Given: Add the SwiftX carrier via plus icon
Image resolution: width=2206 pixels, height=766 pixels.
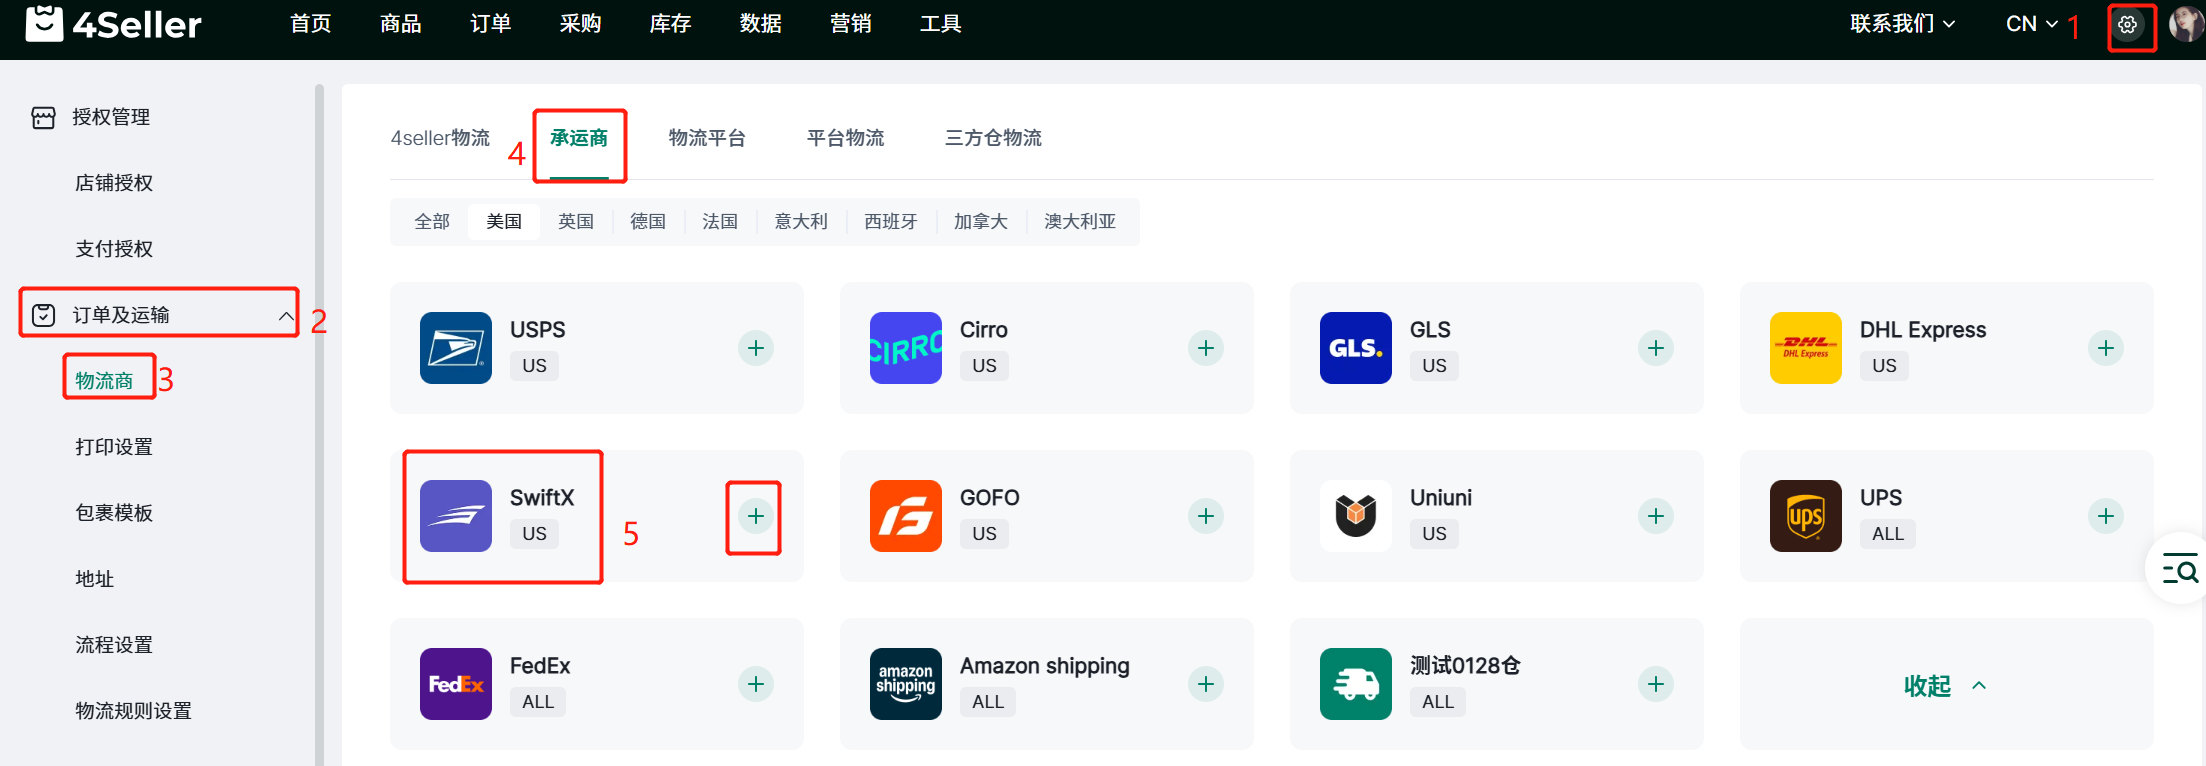Looking at the screenshot, I should point(756,516).
